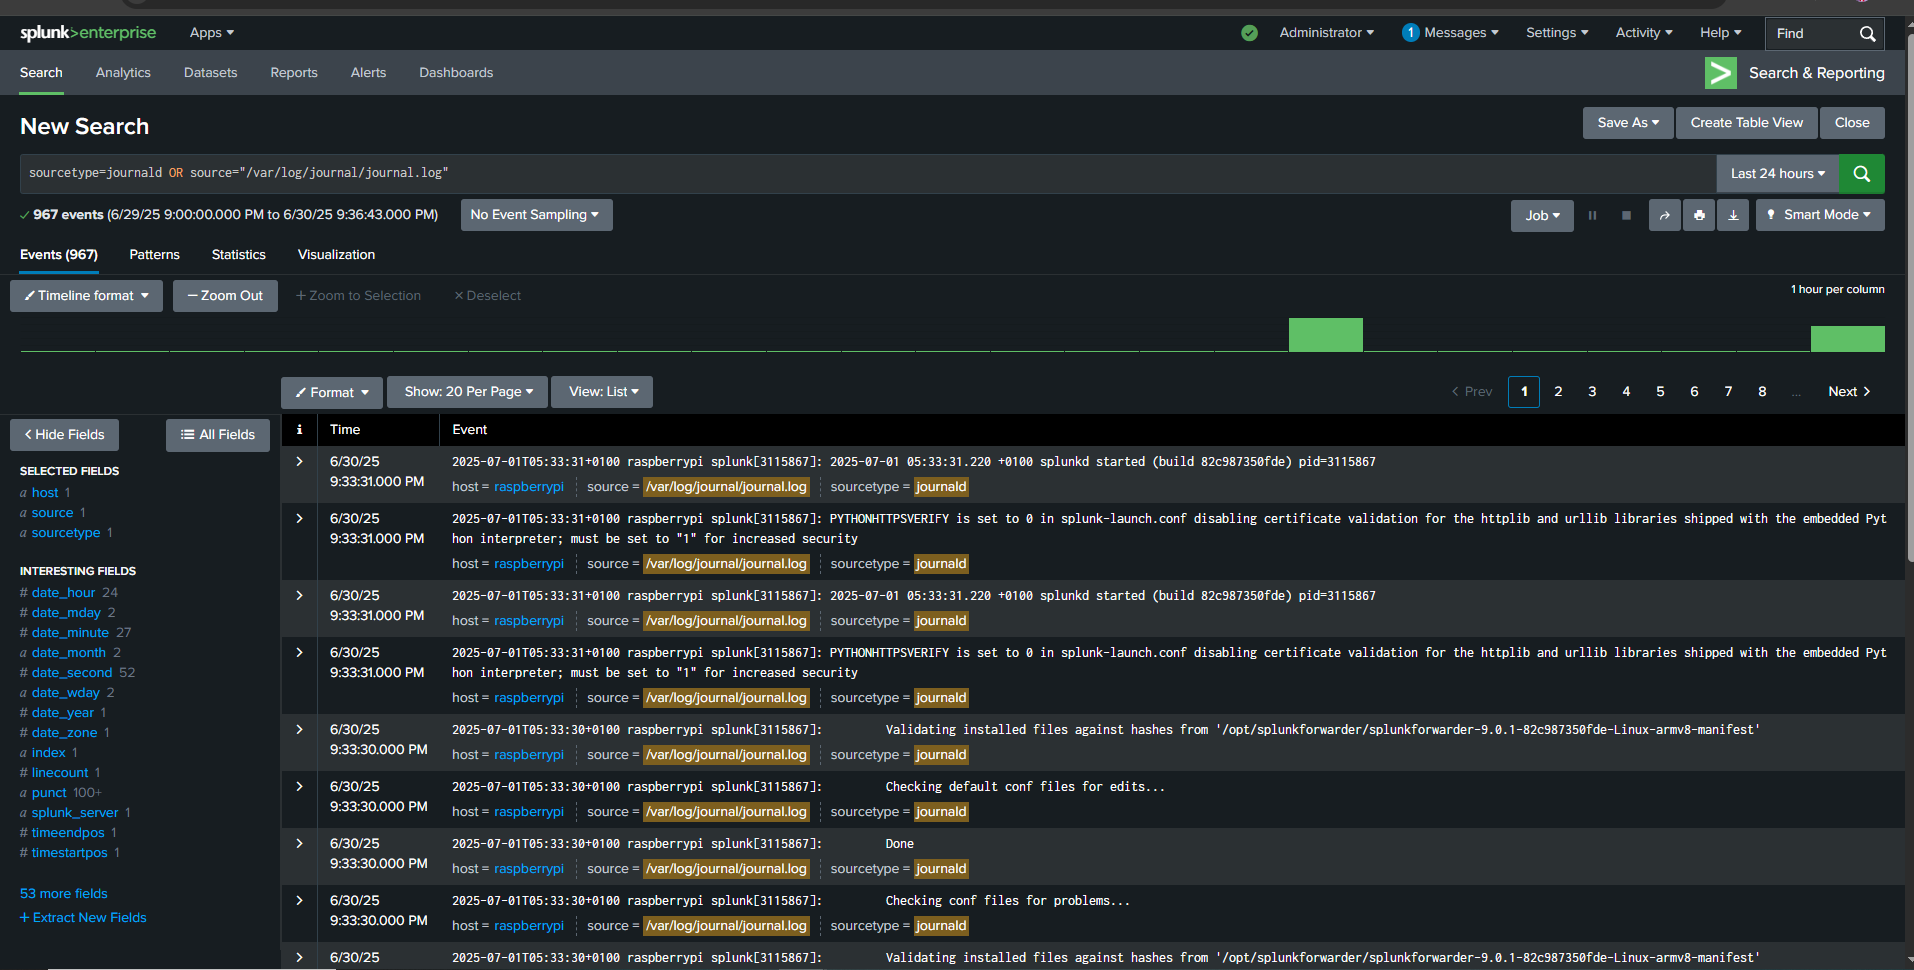Open the View: List dropdown
The image size is (1914, 970).
tap(603, 392)
